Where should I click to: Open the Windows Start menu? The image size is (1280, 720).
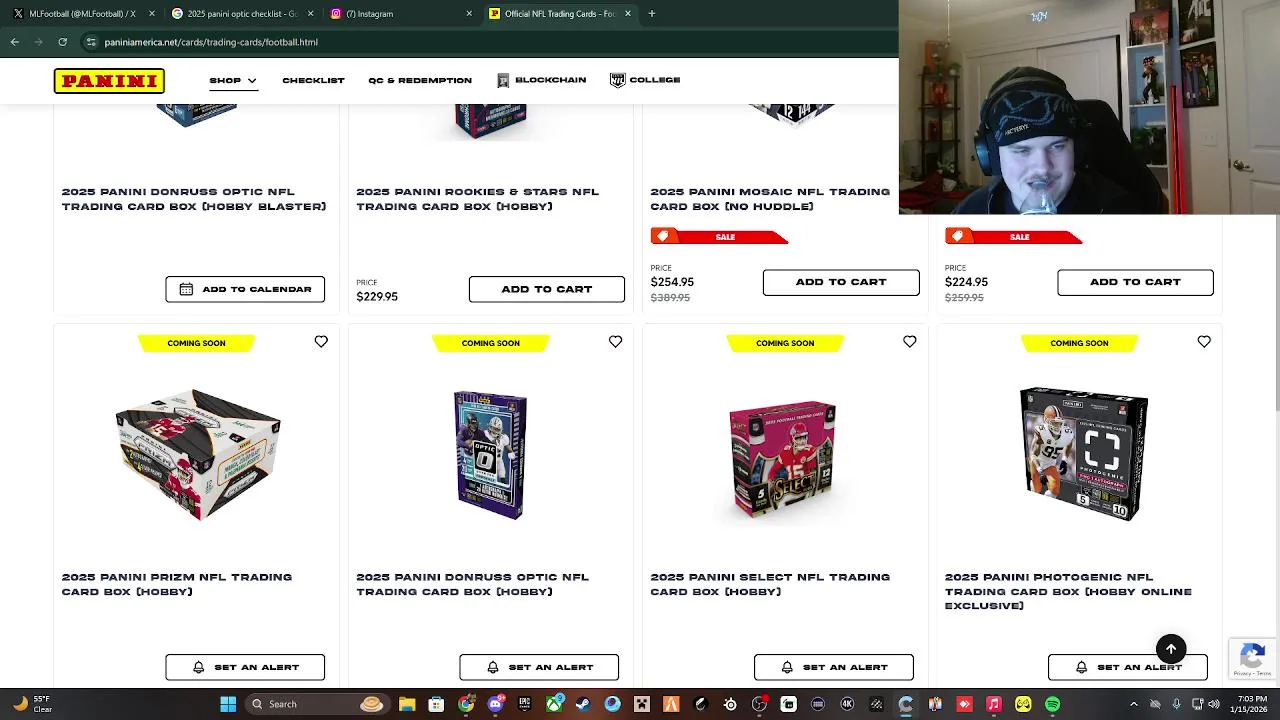pyautogui.click(x=228, y=704)
